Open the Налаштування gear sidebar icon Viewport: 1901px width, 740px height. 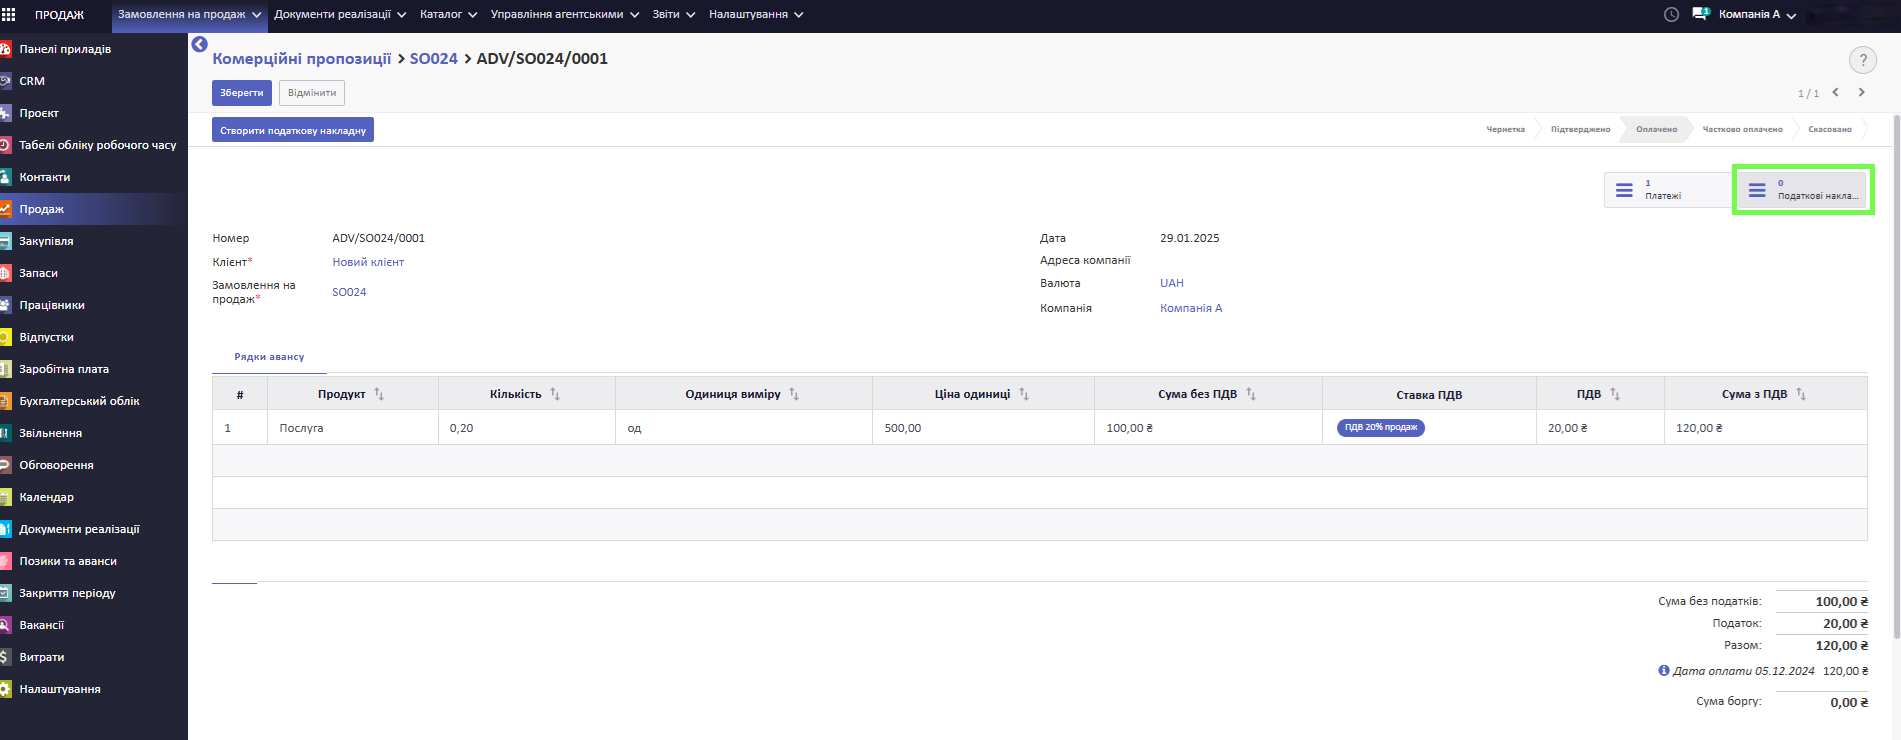[5, 689]
